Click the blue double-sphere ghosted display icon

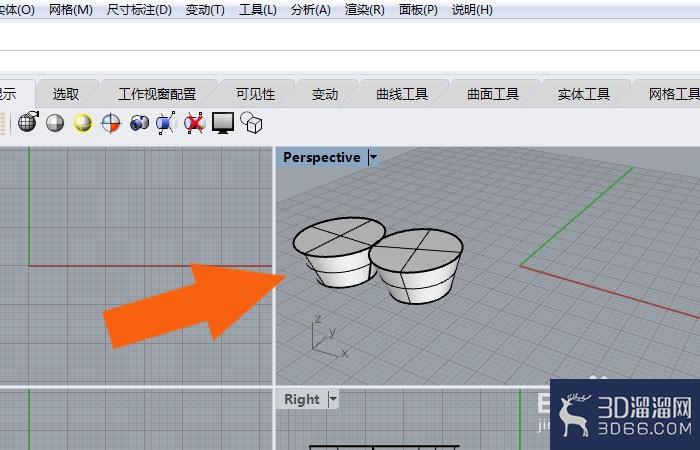pos(139,123)
